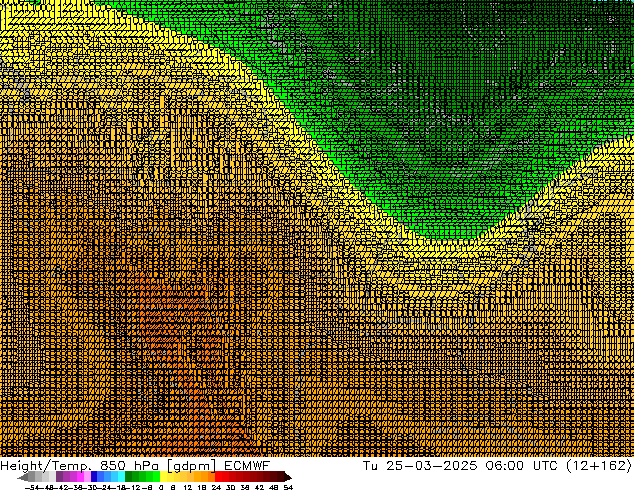
Task: Click the dark maroon swatch at legend's right end
Action: tap(278, 477)
